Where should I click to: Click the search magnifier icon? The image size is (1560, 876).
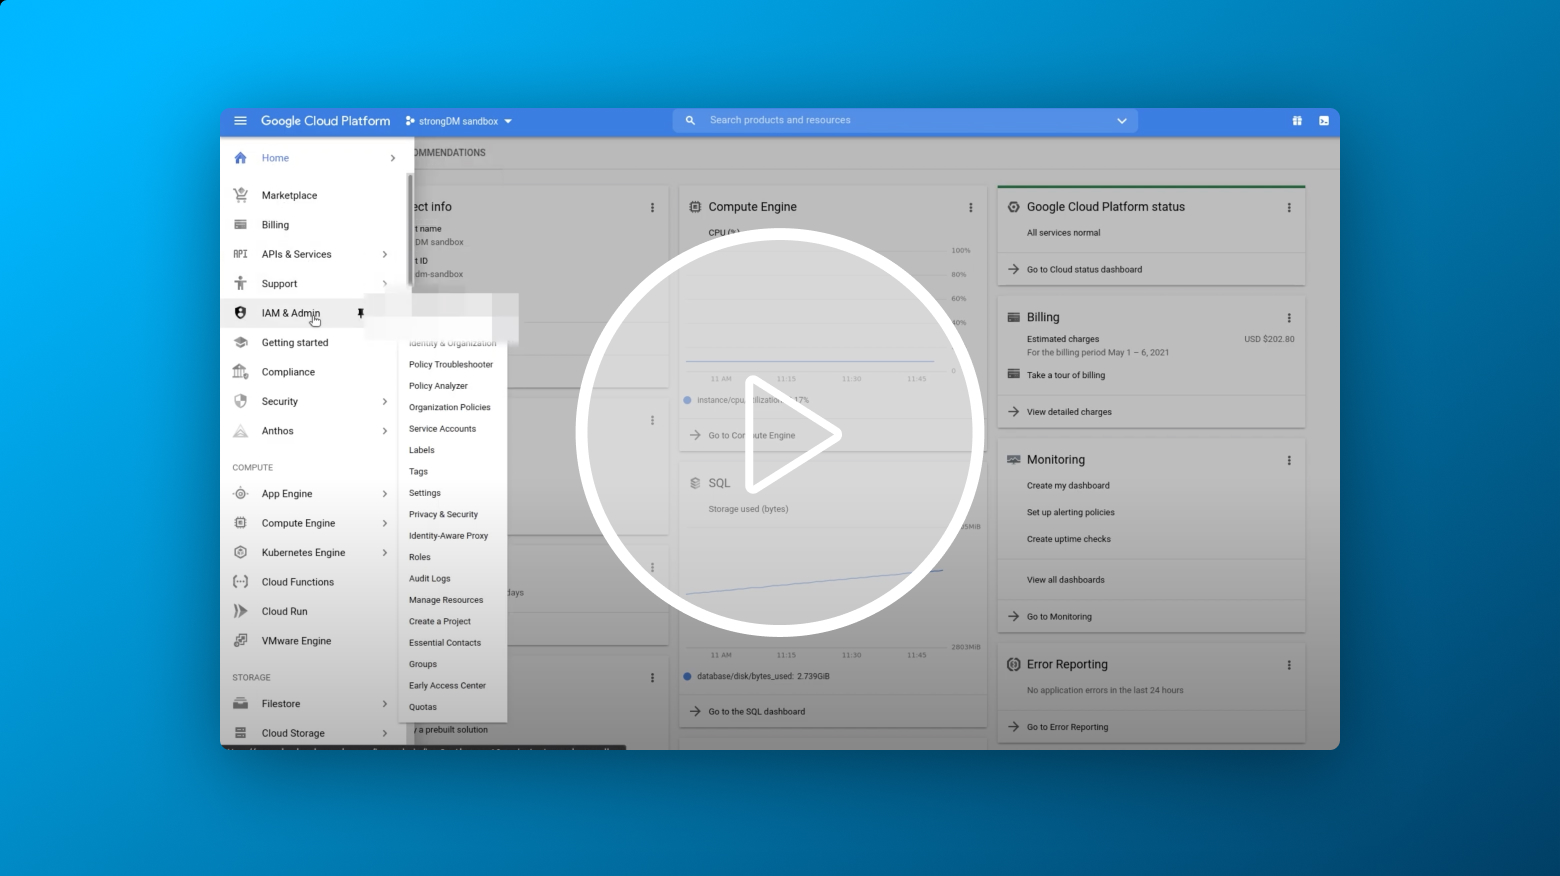pyautogui.click(x=690, y=120)
